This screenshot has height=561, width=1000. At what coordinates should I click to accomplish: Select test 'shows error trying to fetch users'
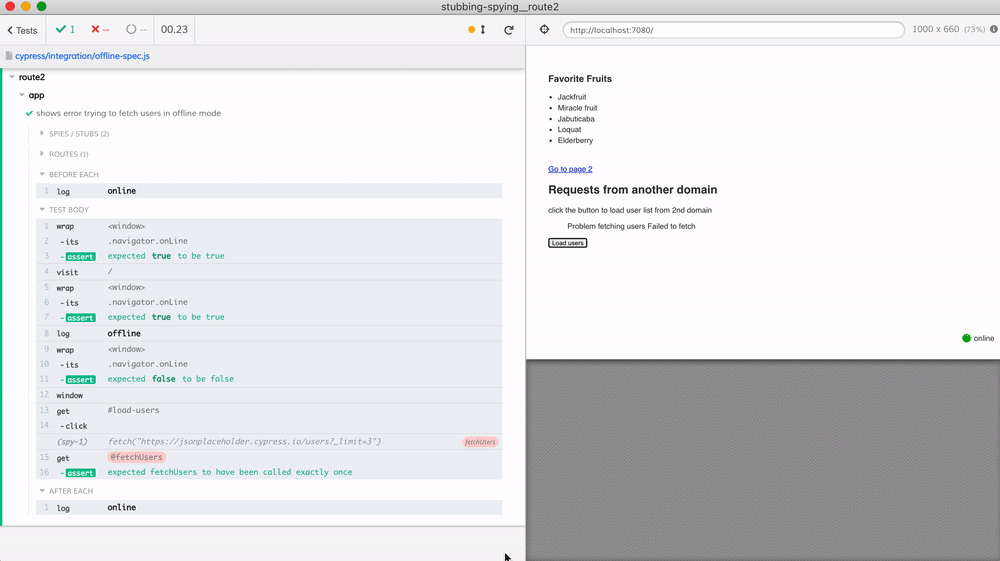(129, 113)
